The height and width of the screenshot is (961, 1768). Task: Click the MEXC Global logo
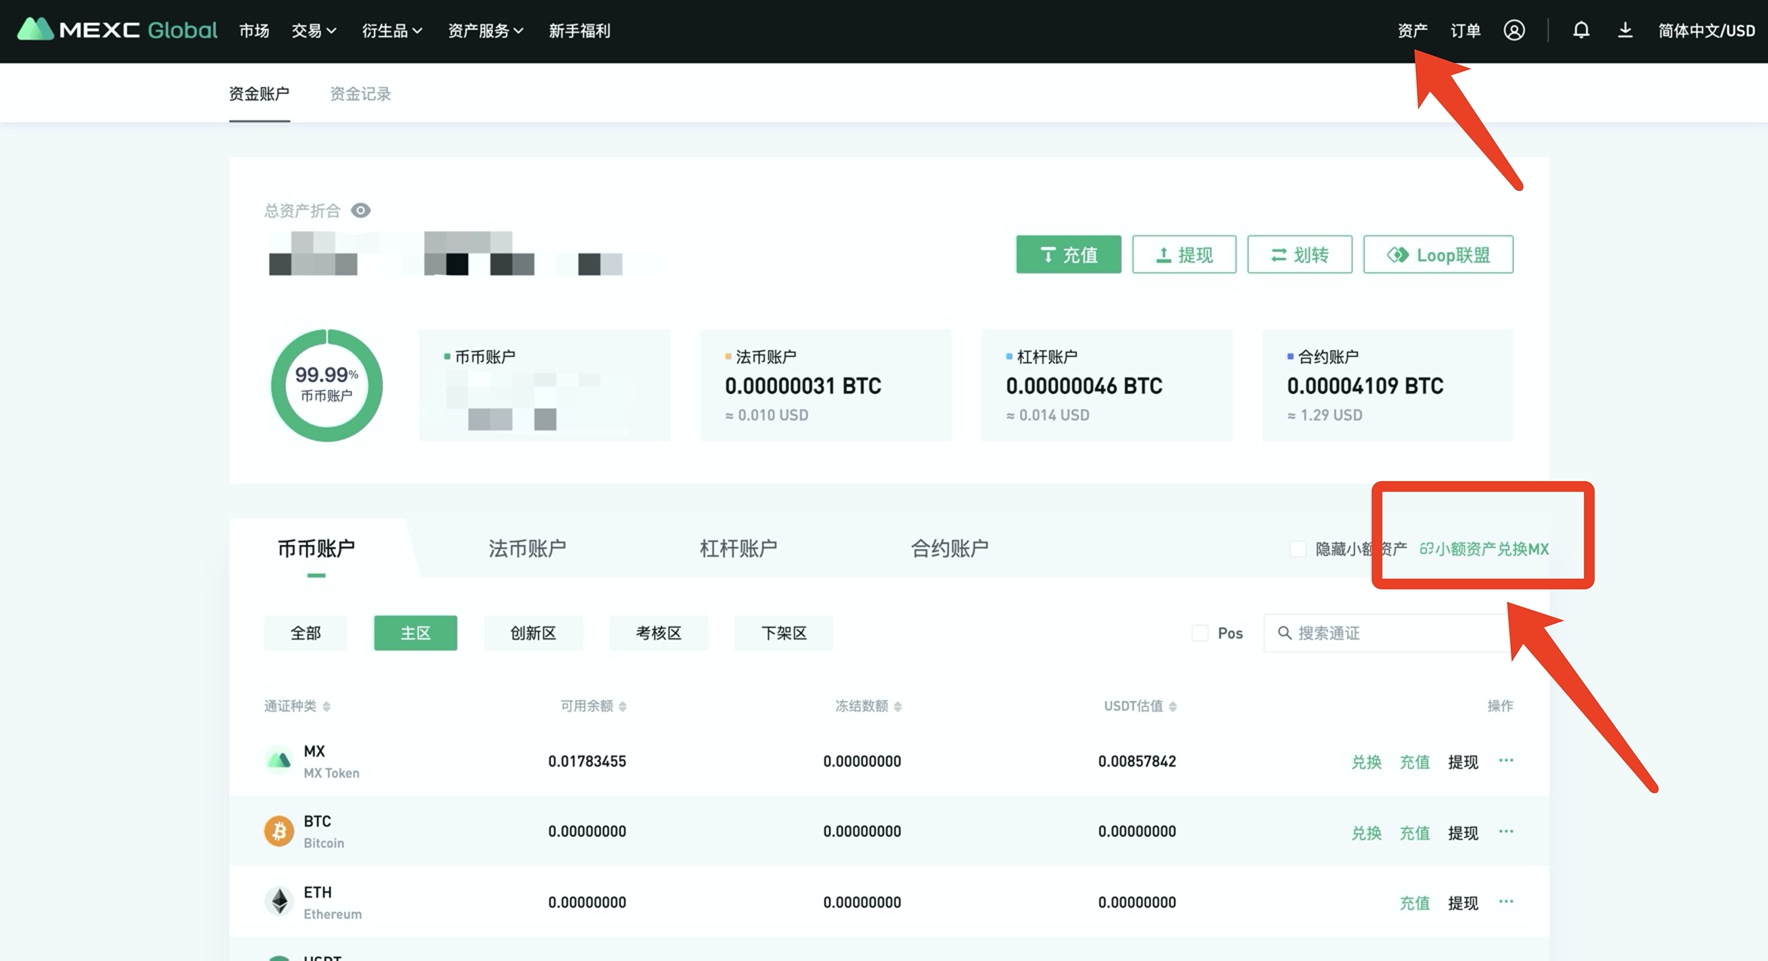(x=117, y=30)
